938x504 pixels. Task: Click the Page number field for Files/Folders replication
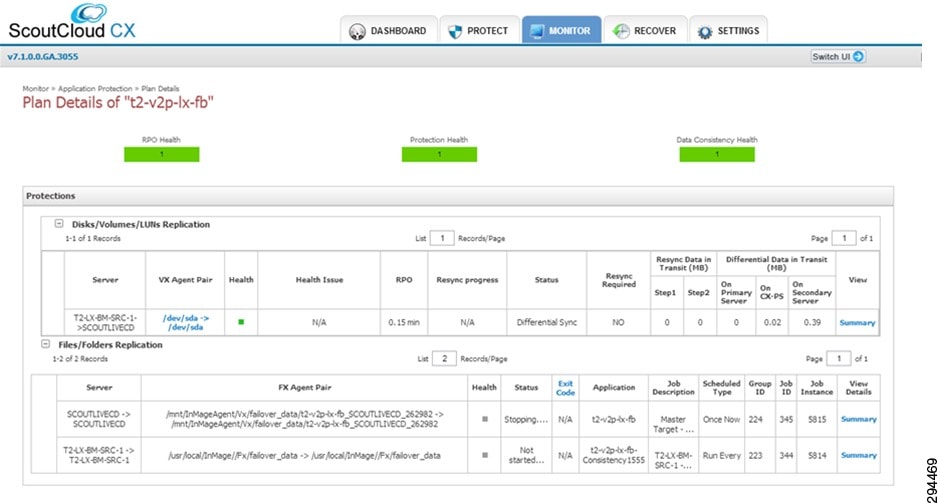[x=839, y=358]
